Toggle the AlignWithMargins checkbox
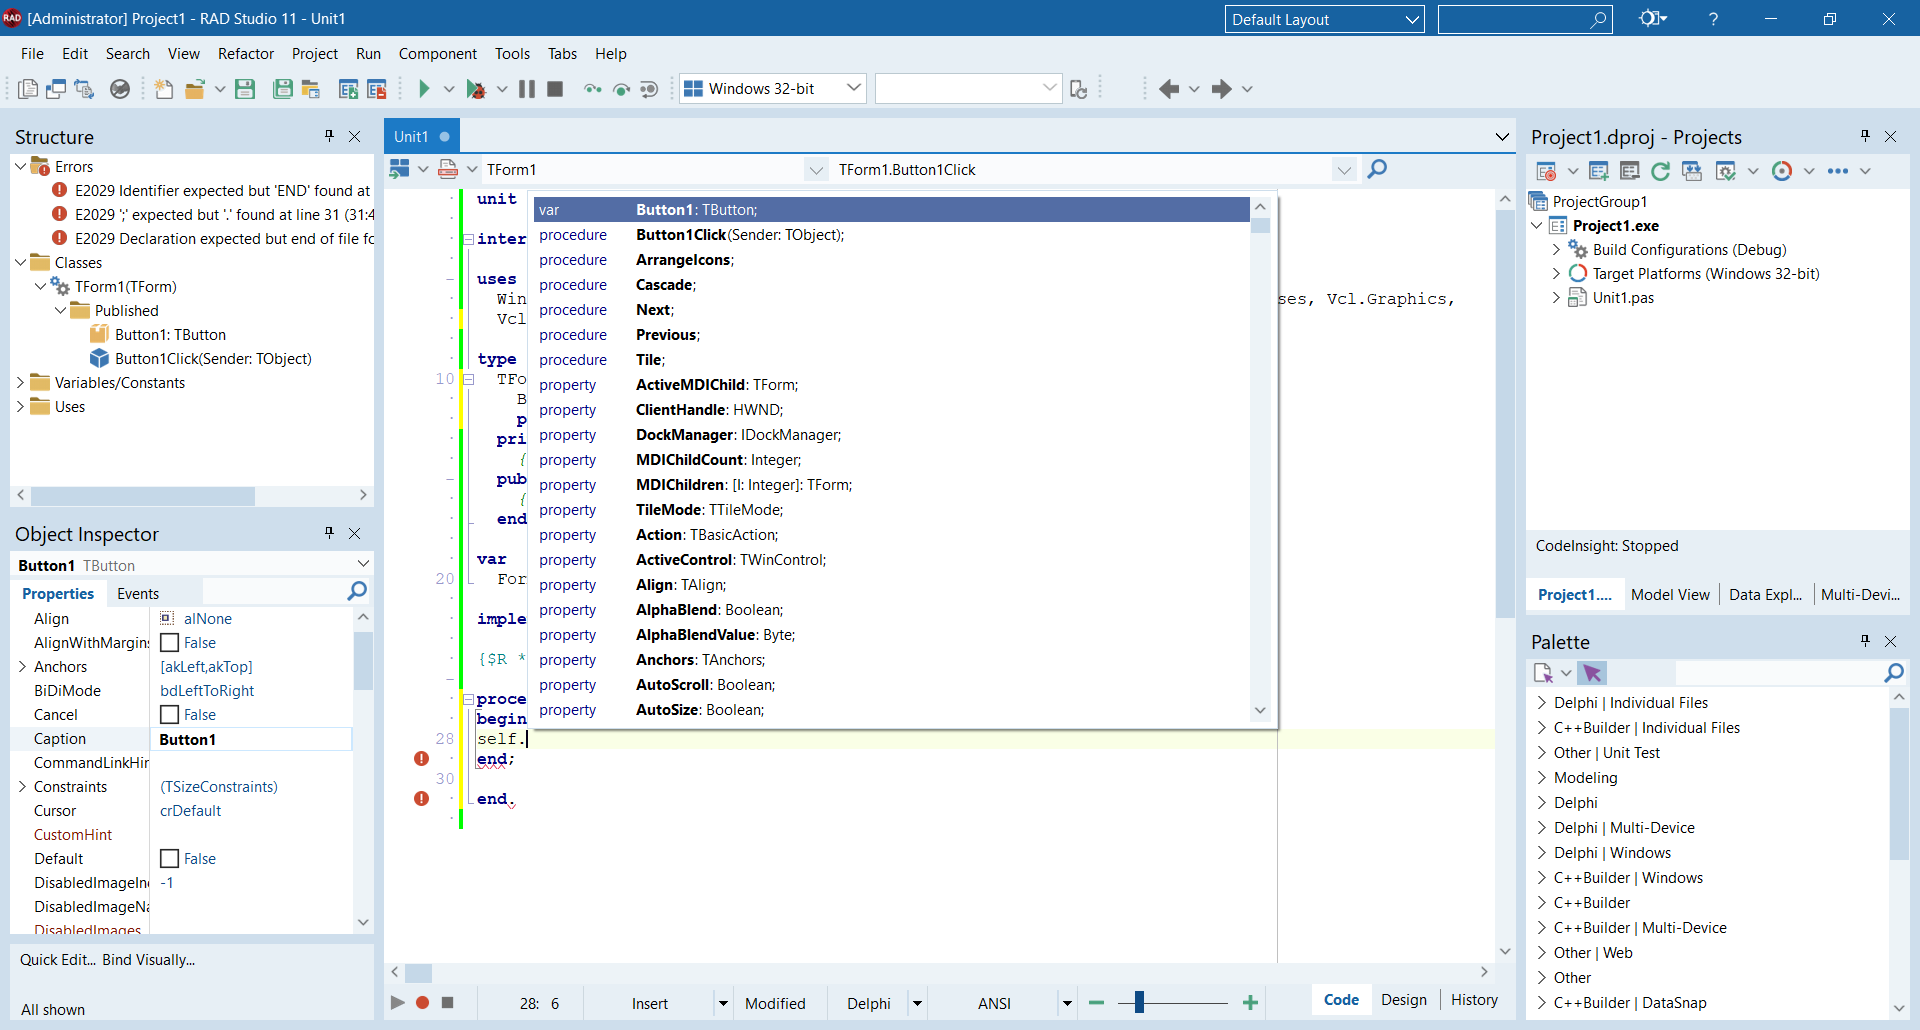The height and width of the screenshot is (1030, 1920). [170, 643]
